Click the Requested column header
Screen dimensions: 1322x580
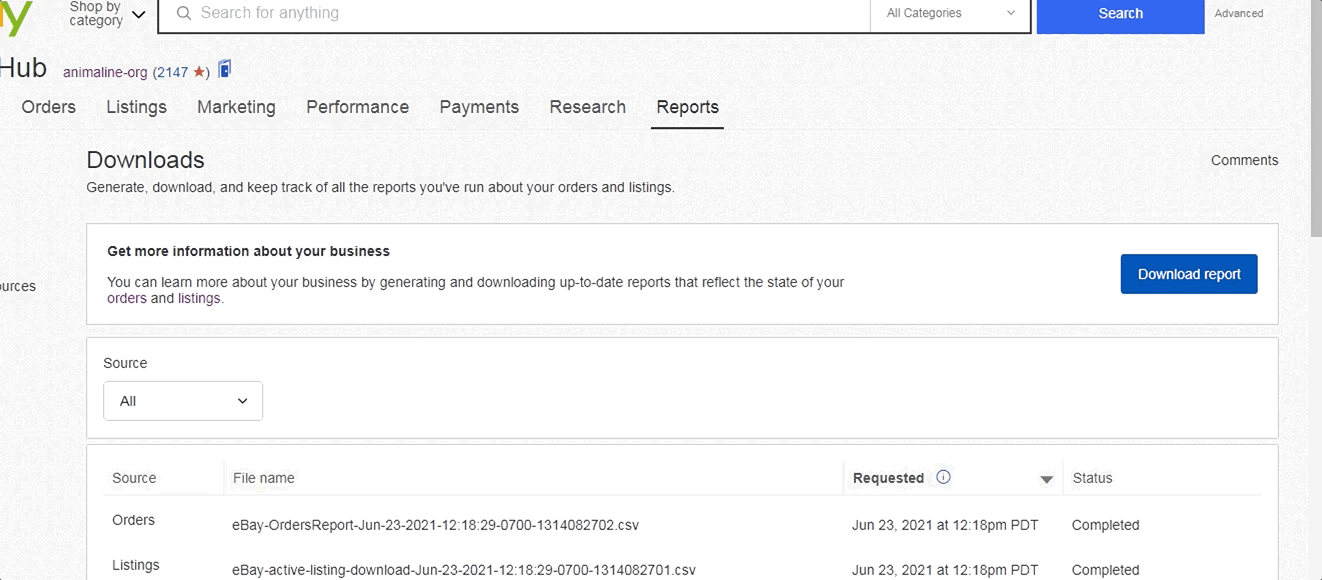coord(888,478)
